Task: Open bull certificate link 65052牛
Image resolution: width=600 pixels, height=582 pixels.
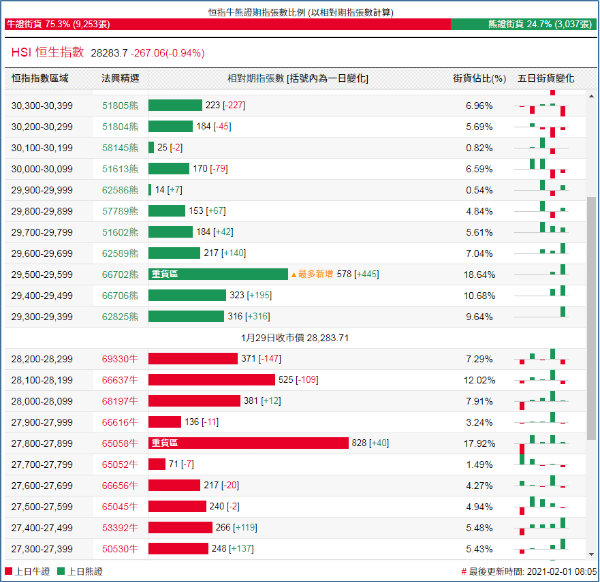Action: (120, 465)
